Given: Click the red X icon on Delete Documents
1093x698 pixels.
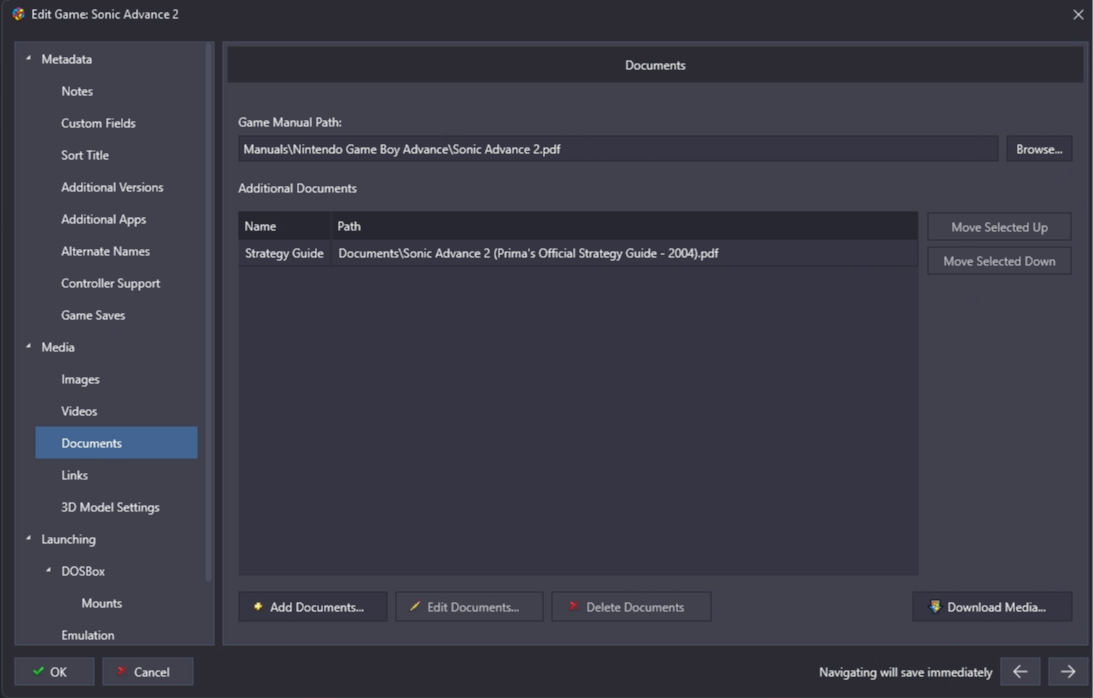Looking at the screenshot, I should (x=574, y=607).
